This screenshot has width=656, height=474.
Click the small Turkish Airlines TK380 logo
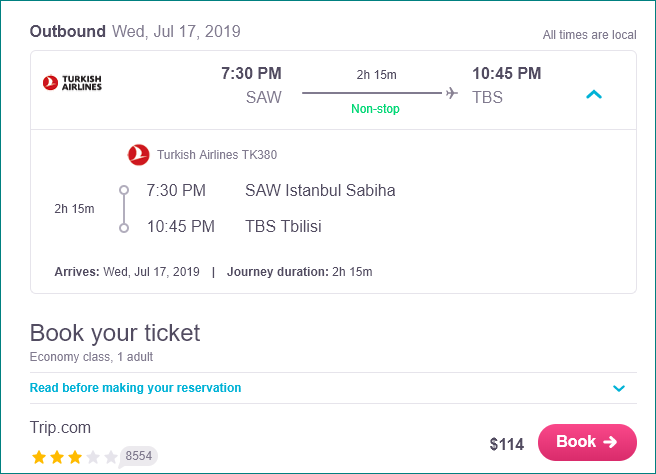(x=138, y=155)
